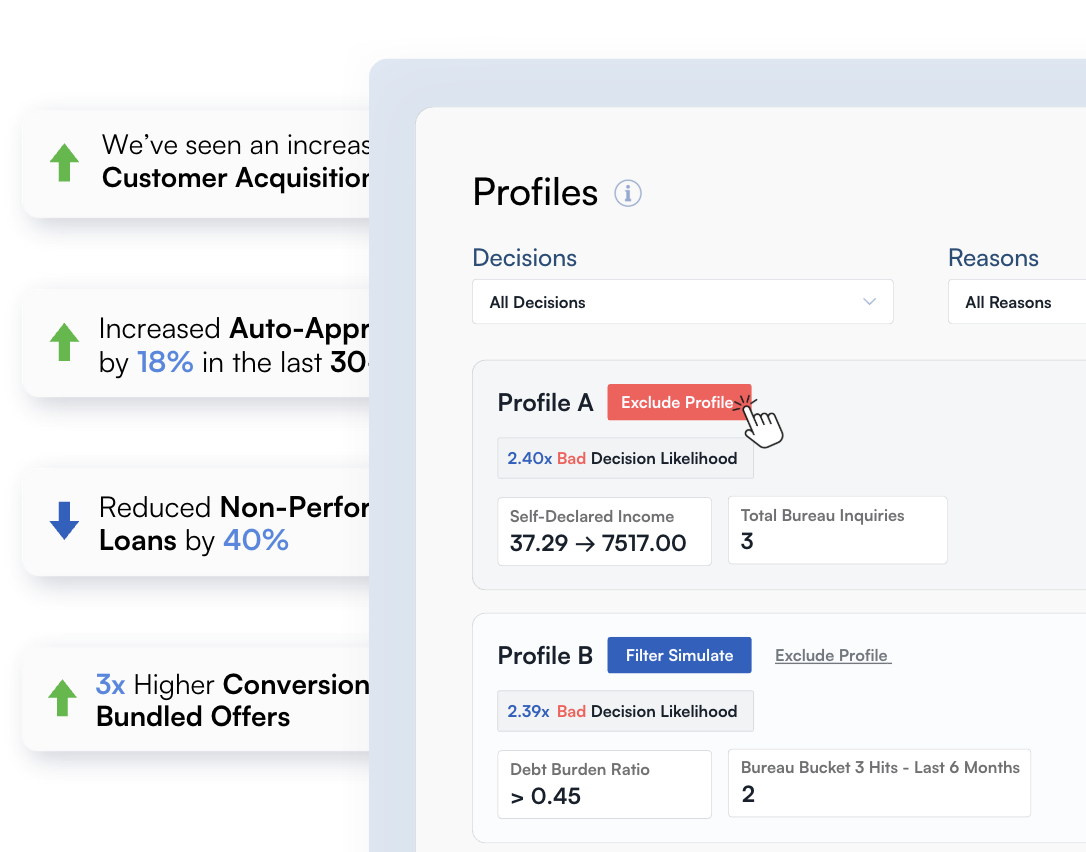Click the Customer Acquisition text

tap(235, 178)
